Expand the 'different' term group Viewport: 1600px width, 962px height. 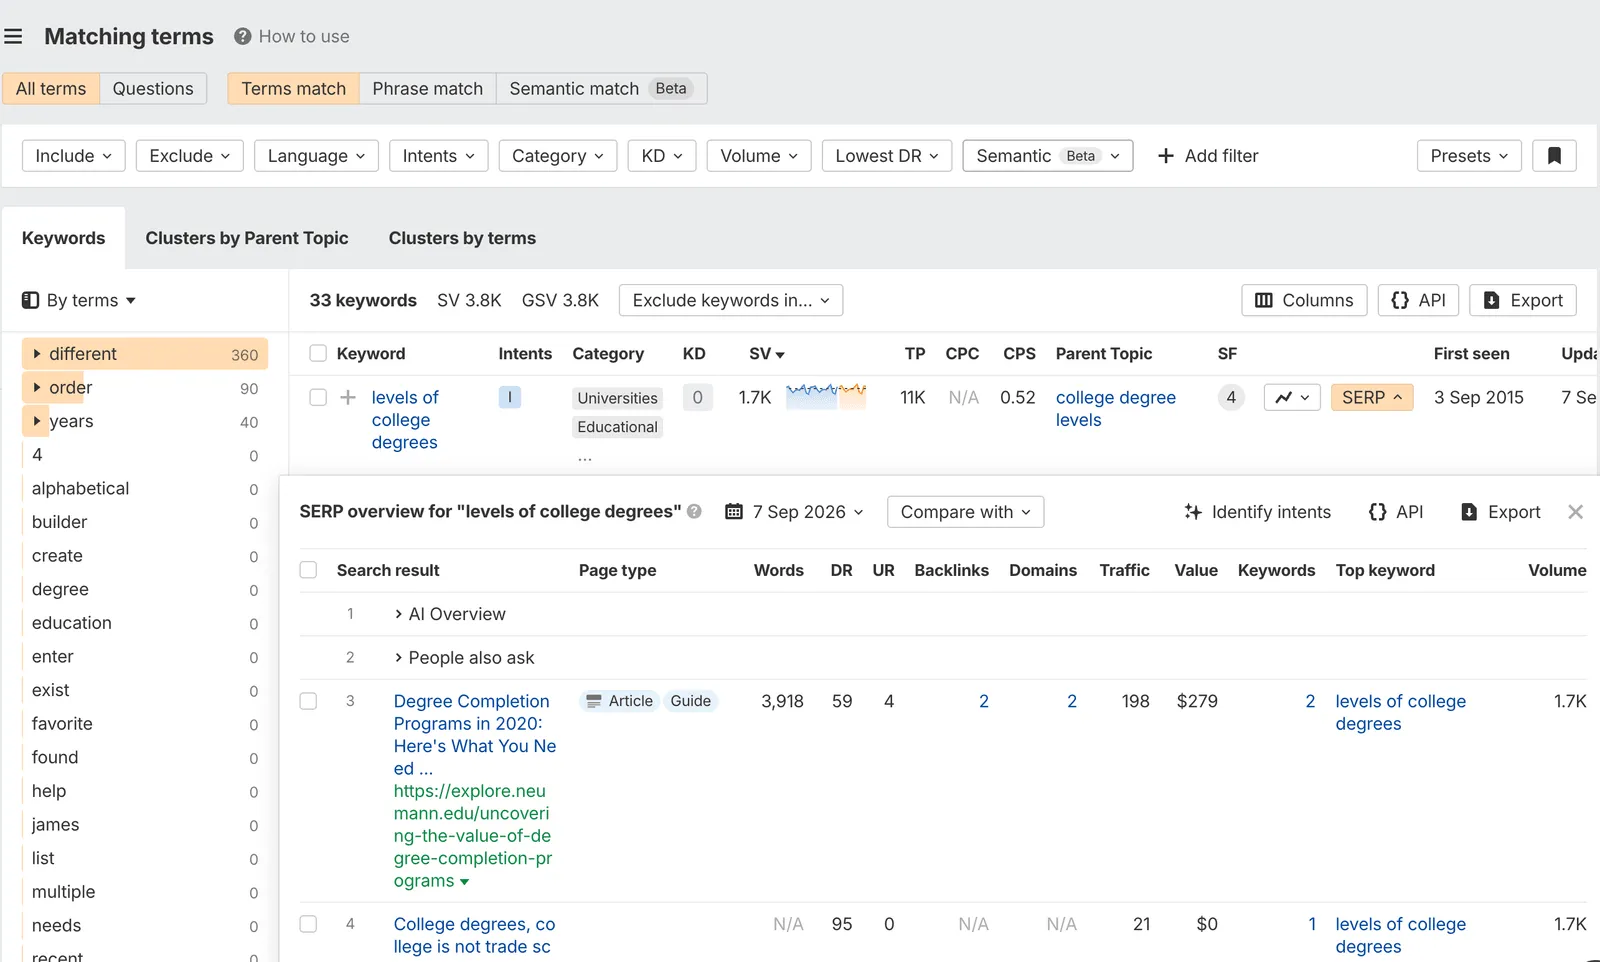pos(37,354)
